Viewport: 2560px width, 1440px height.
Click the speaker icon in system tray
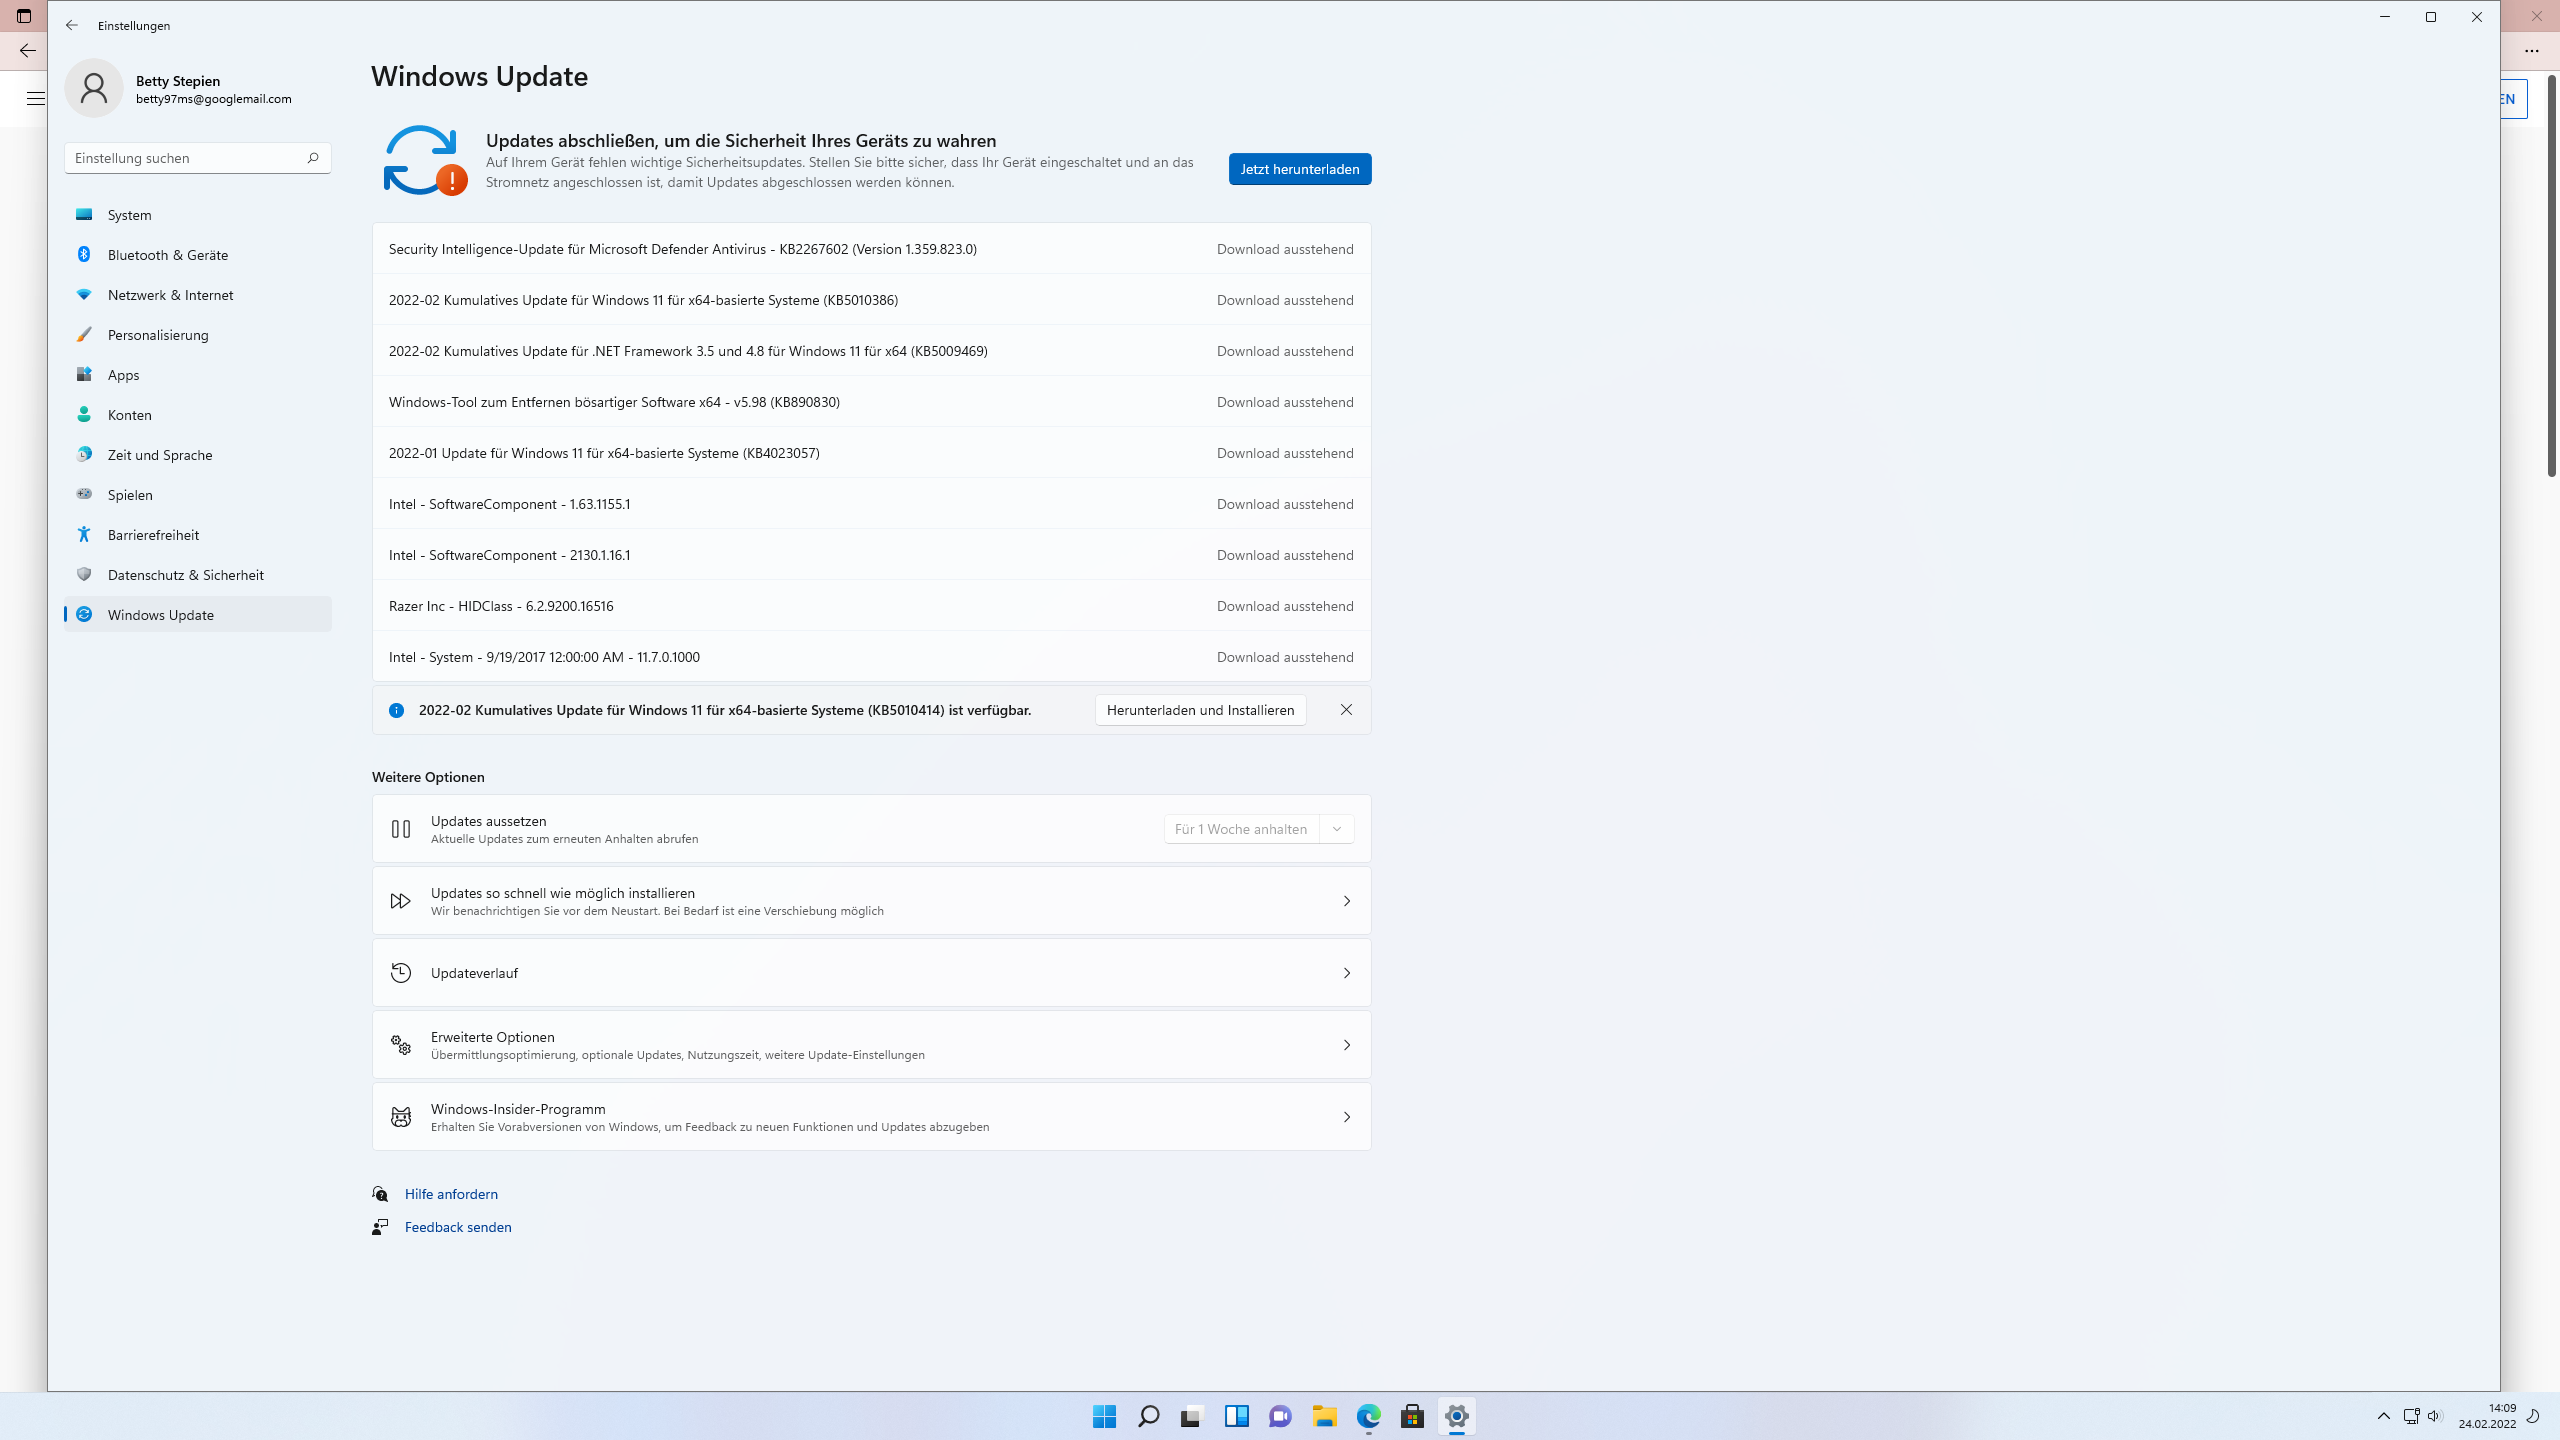tap(2434, 1417)
